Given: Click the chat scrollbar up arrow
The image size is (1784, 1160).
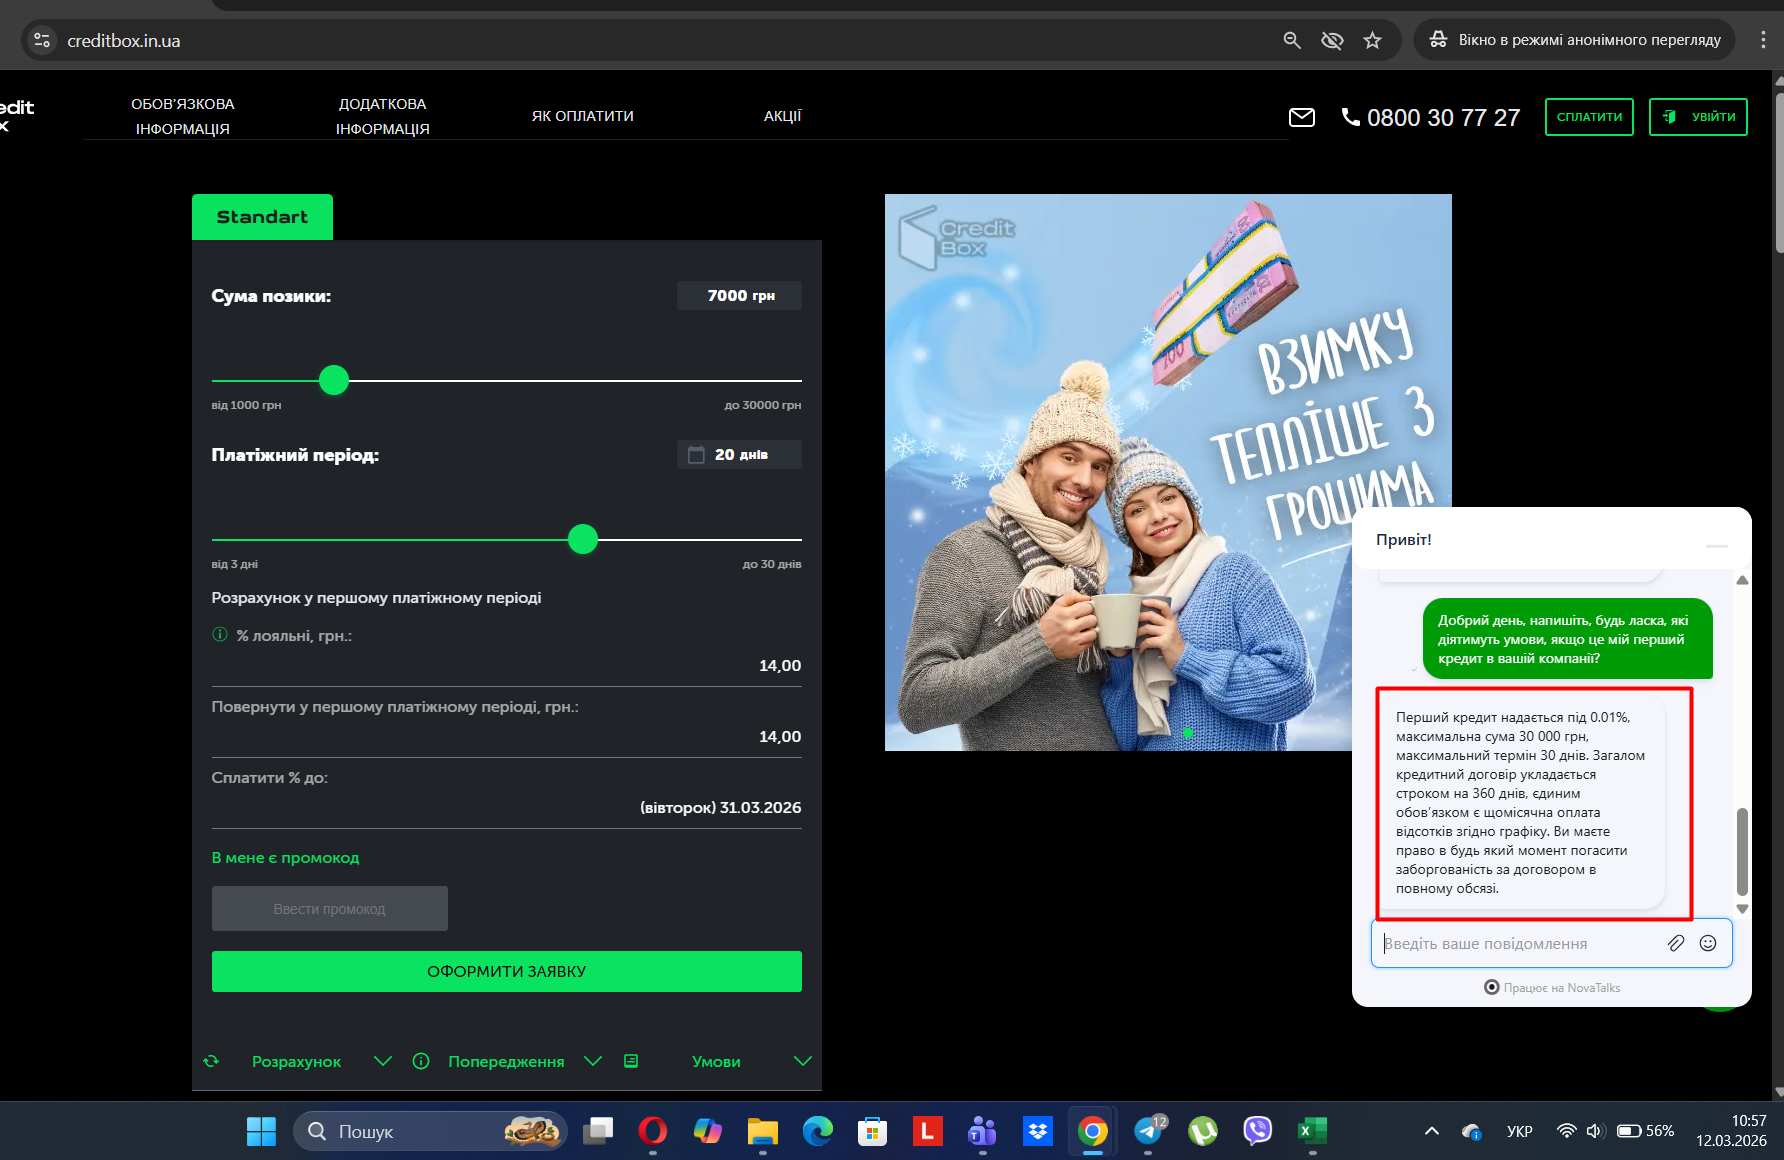Looking at the screenshot, I should [x=1743, y=580].
